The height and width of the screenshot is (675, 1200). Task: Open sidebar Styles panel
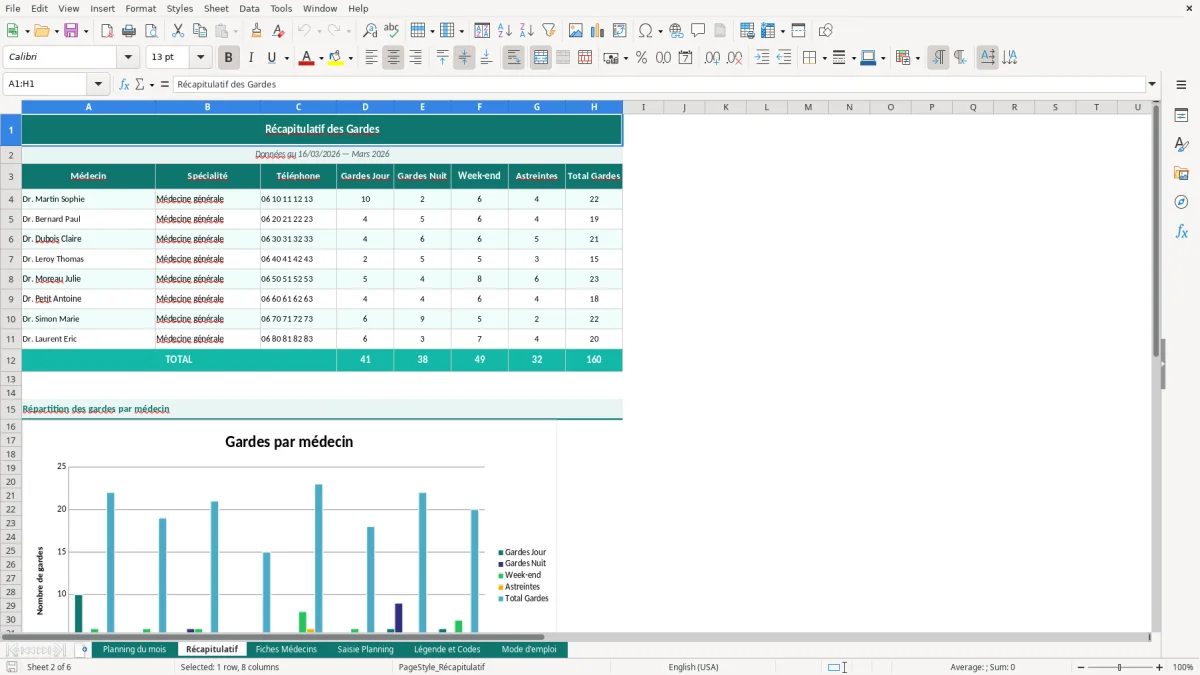pos(1181,144)
